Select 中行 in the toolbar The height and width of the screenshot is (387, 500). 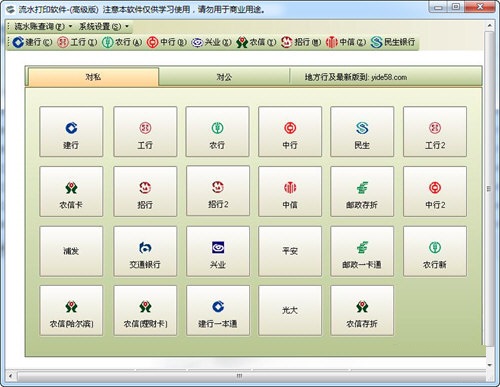pyautogui.click(x=167, y=42)
